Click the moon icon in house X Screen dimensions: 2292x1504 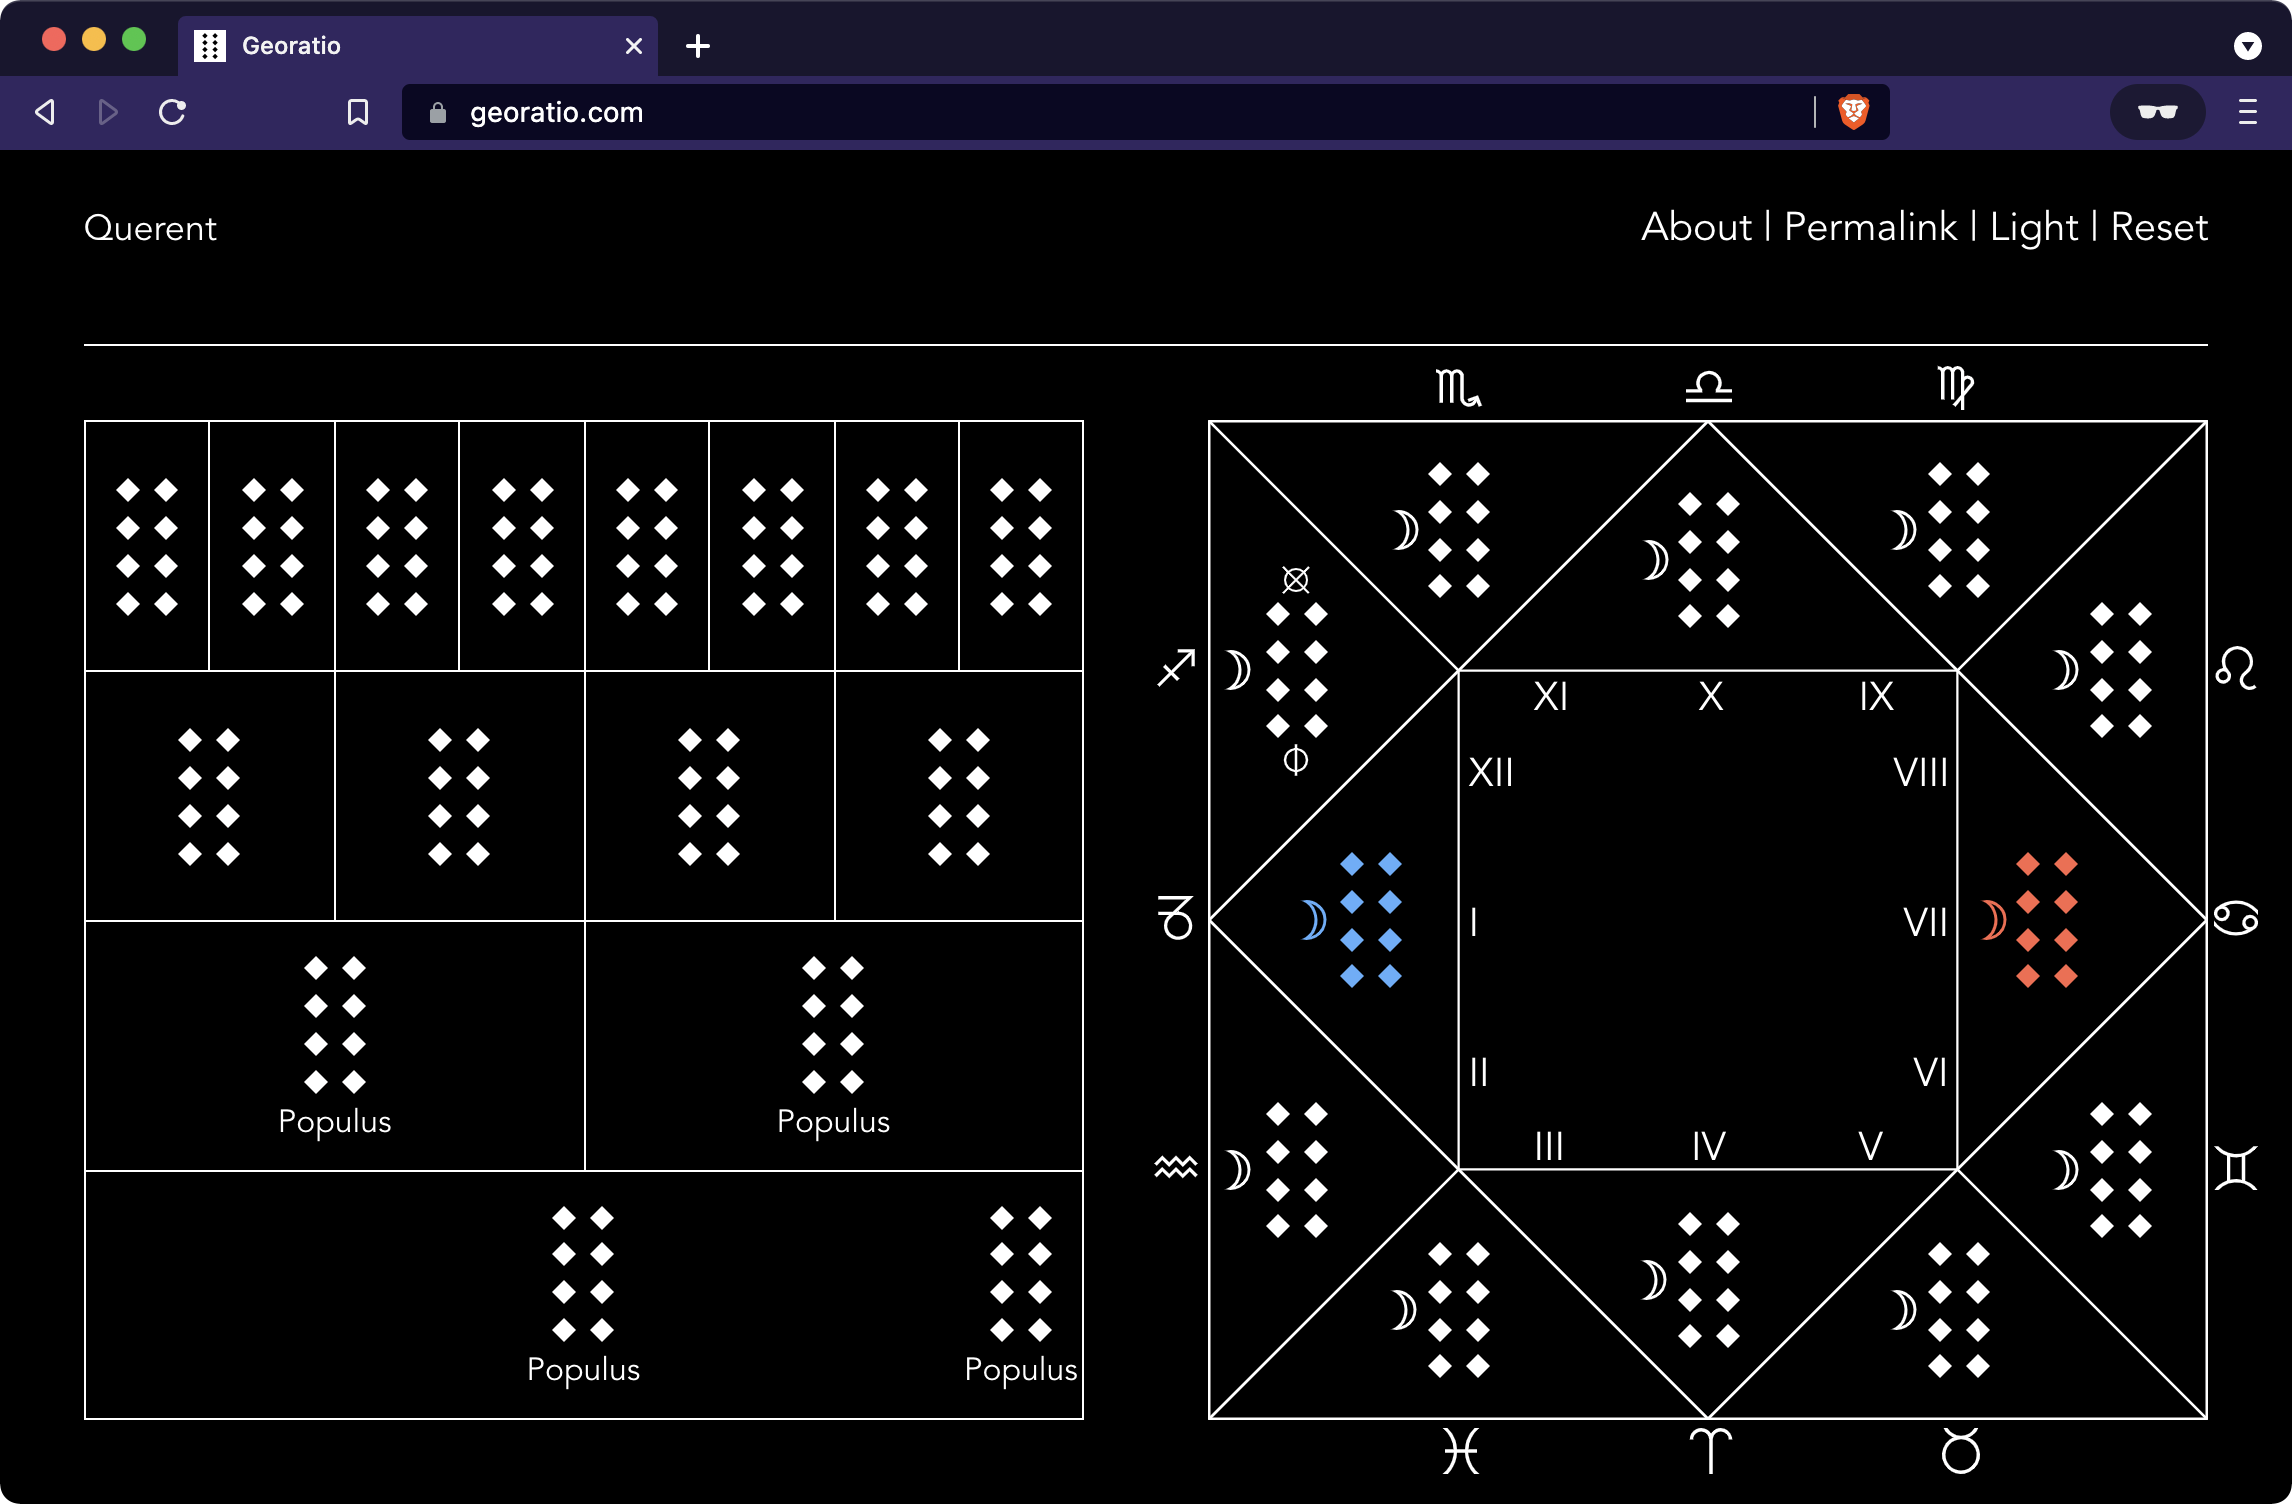1655,560
